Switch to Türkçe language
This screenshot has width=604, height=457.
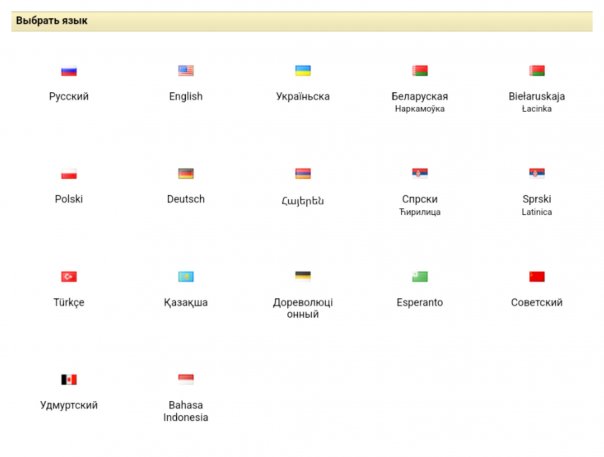(x=69, y=302)
